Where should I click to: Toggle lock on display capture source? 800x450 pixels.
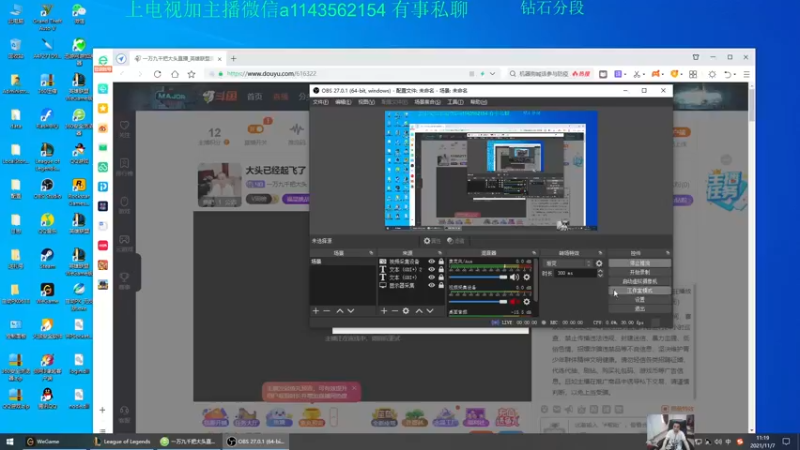click(x=441, y=286)
